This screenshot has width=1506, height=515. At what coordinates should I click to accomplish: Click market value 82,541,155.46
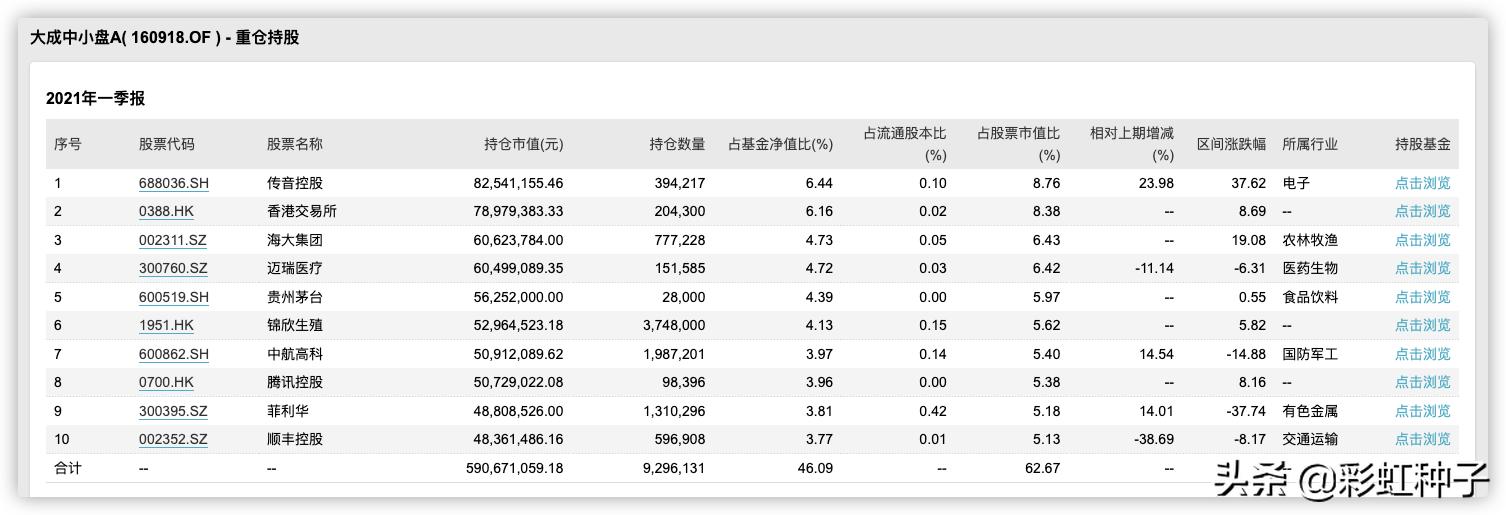[x=518, y=183]
